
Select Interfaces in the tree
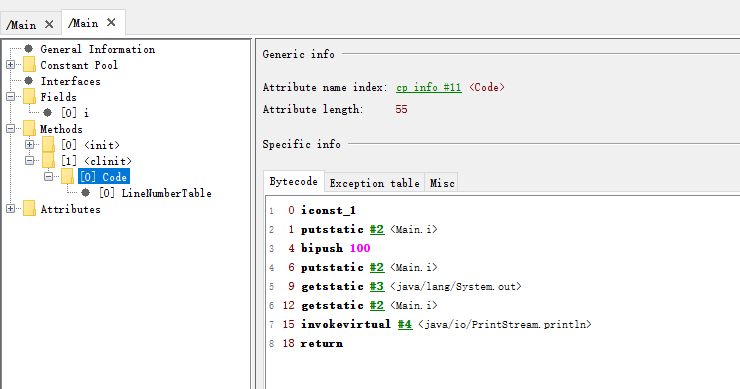[x=70, y=81]
